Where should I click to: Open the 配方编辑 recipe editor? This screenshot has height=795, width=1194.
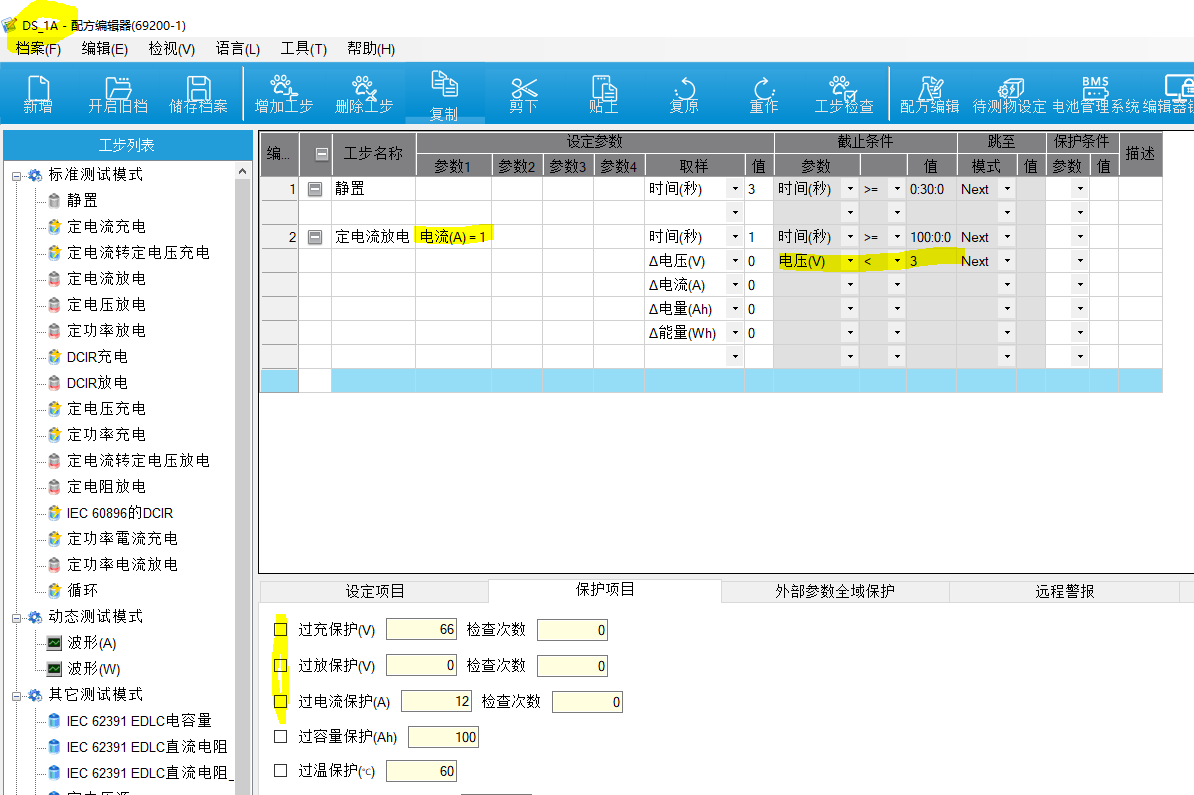point(930,94)
